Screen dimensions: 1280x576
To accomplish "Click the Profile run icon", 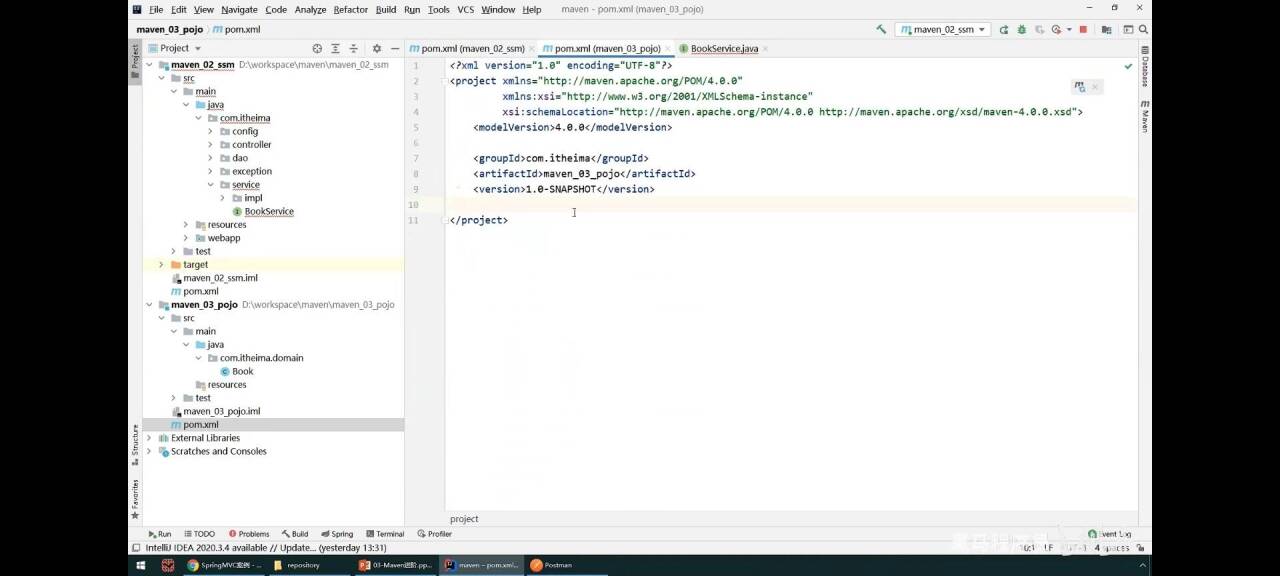I will tap(1057, 29).
